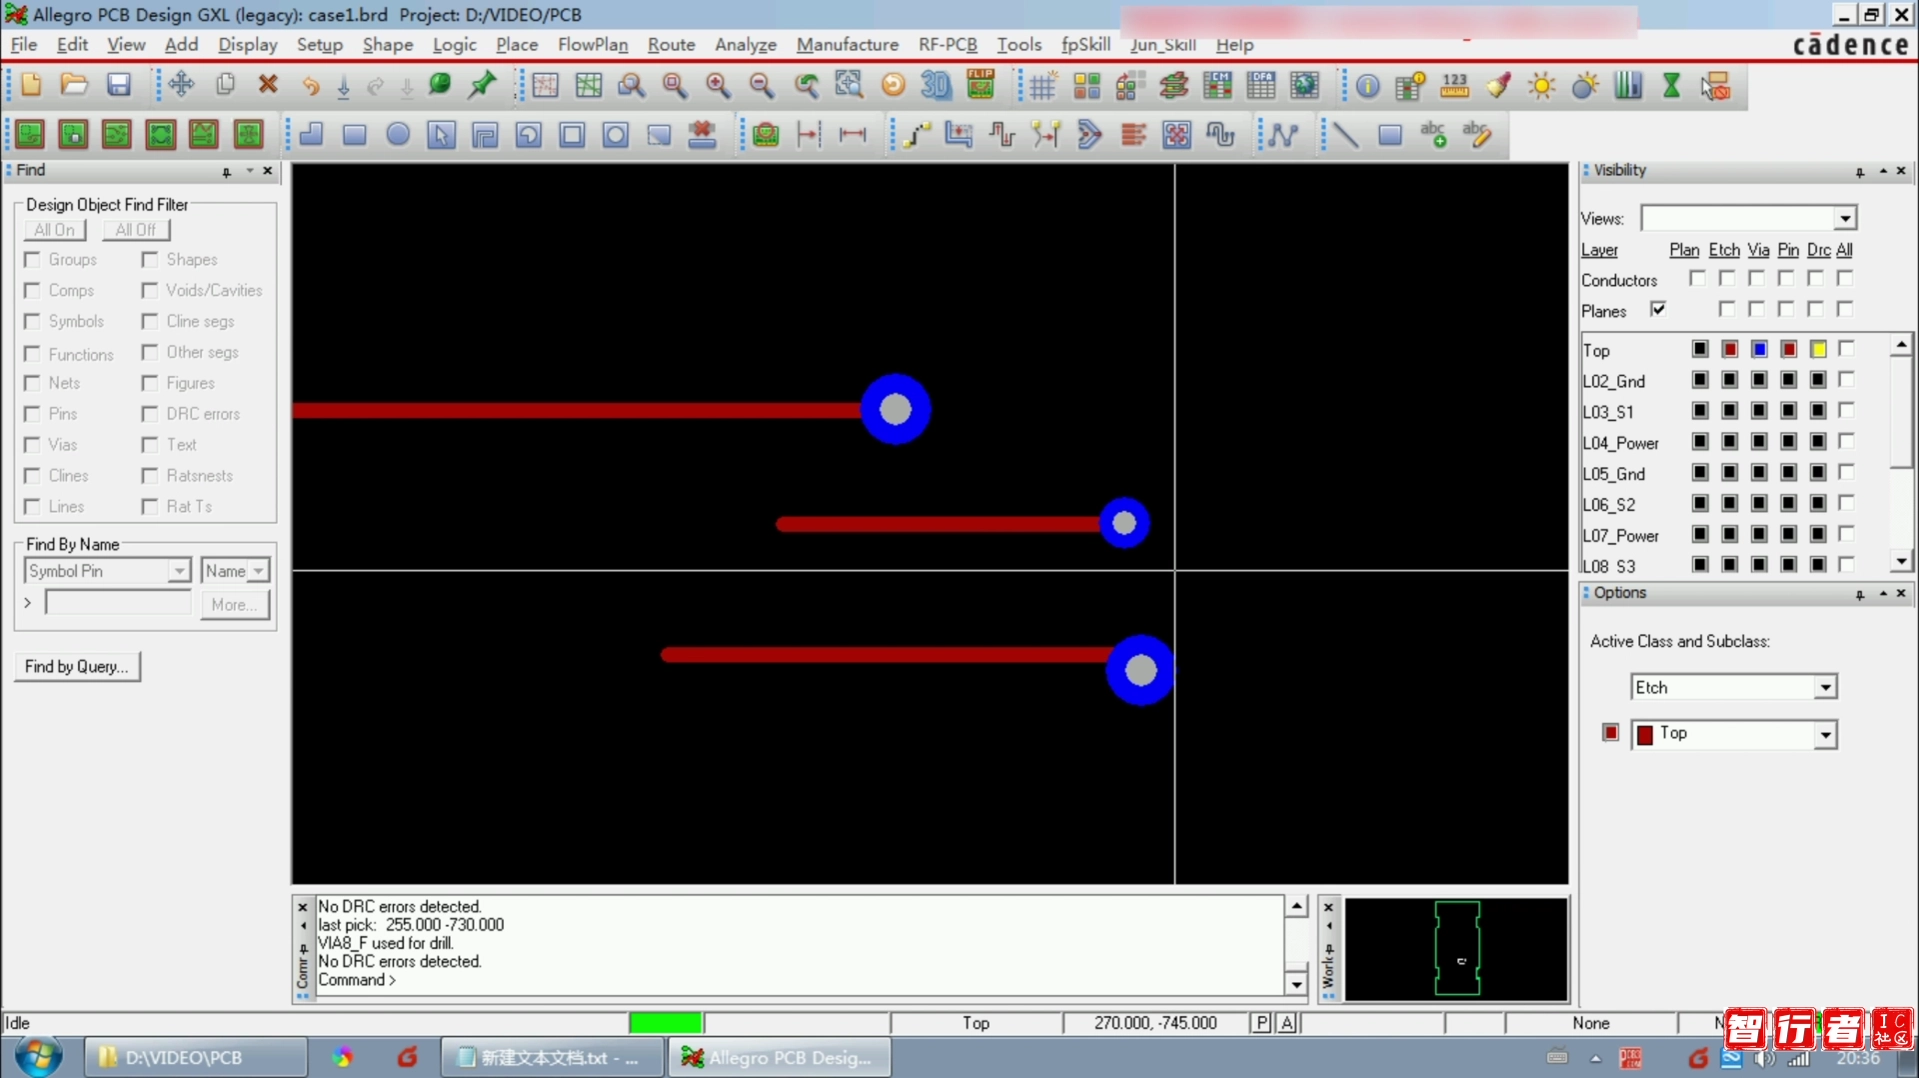The height and width of the screenshot is (1078, 1919).
Task: Click the P button in status bar
Action: point(1261,1023)
